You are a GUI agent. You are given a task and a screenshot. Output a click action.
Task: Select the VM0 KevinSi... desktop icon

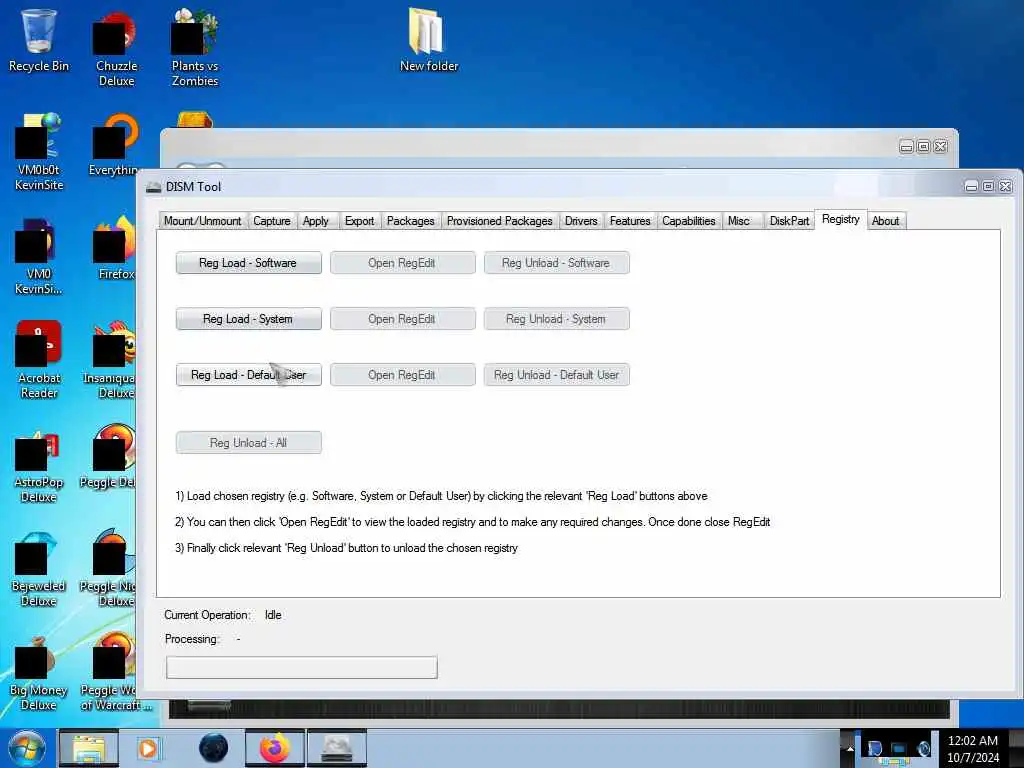(39, 256)
